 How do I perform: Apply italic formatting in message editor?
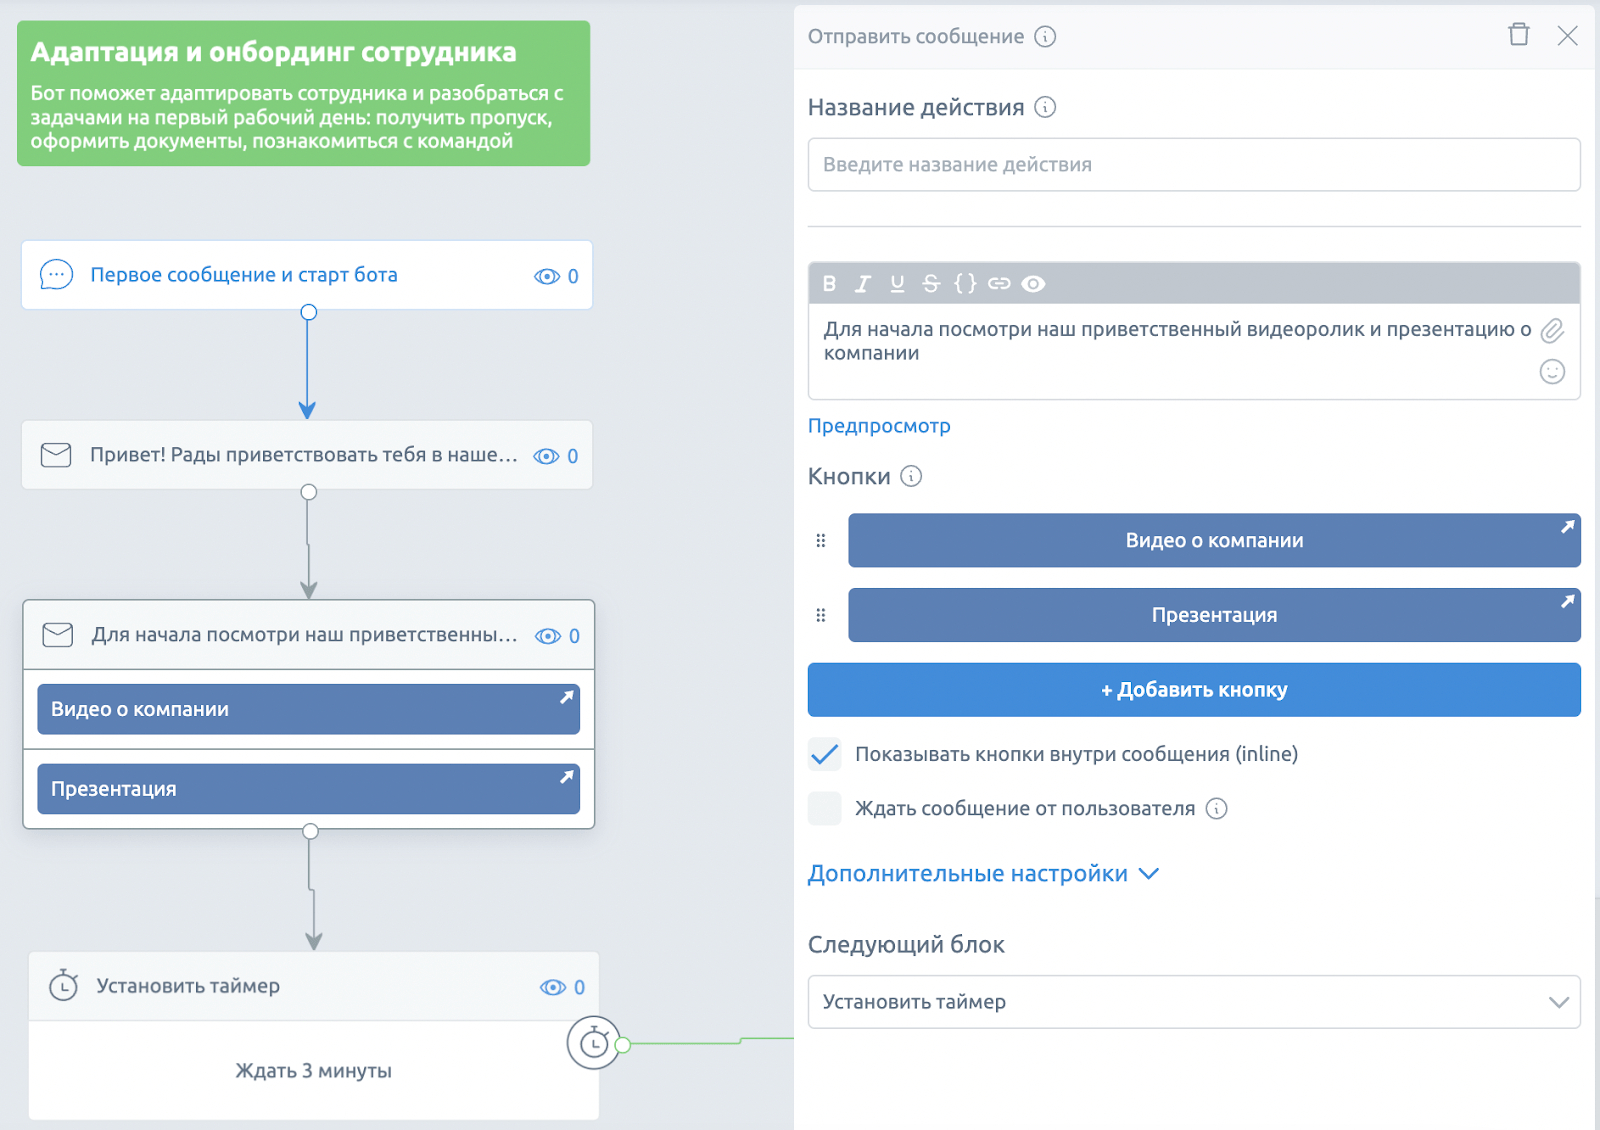click(863, 284)
